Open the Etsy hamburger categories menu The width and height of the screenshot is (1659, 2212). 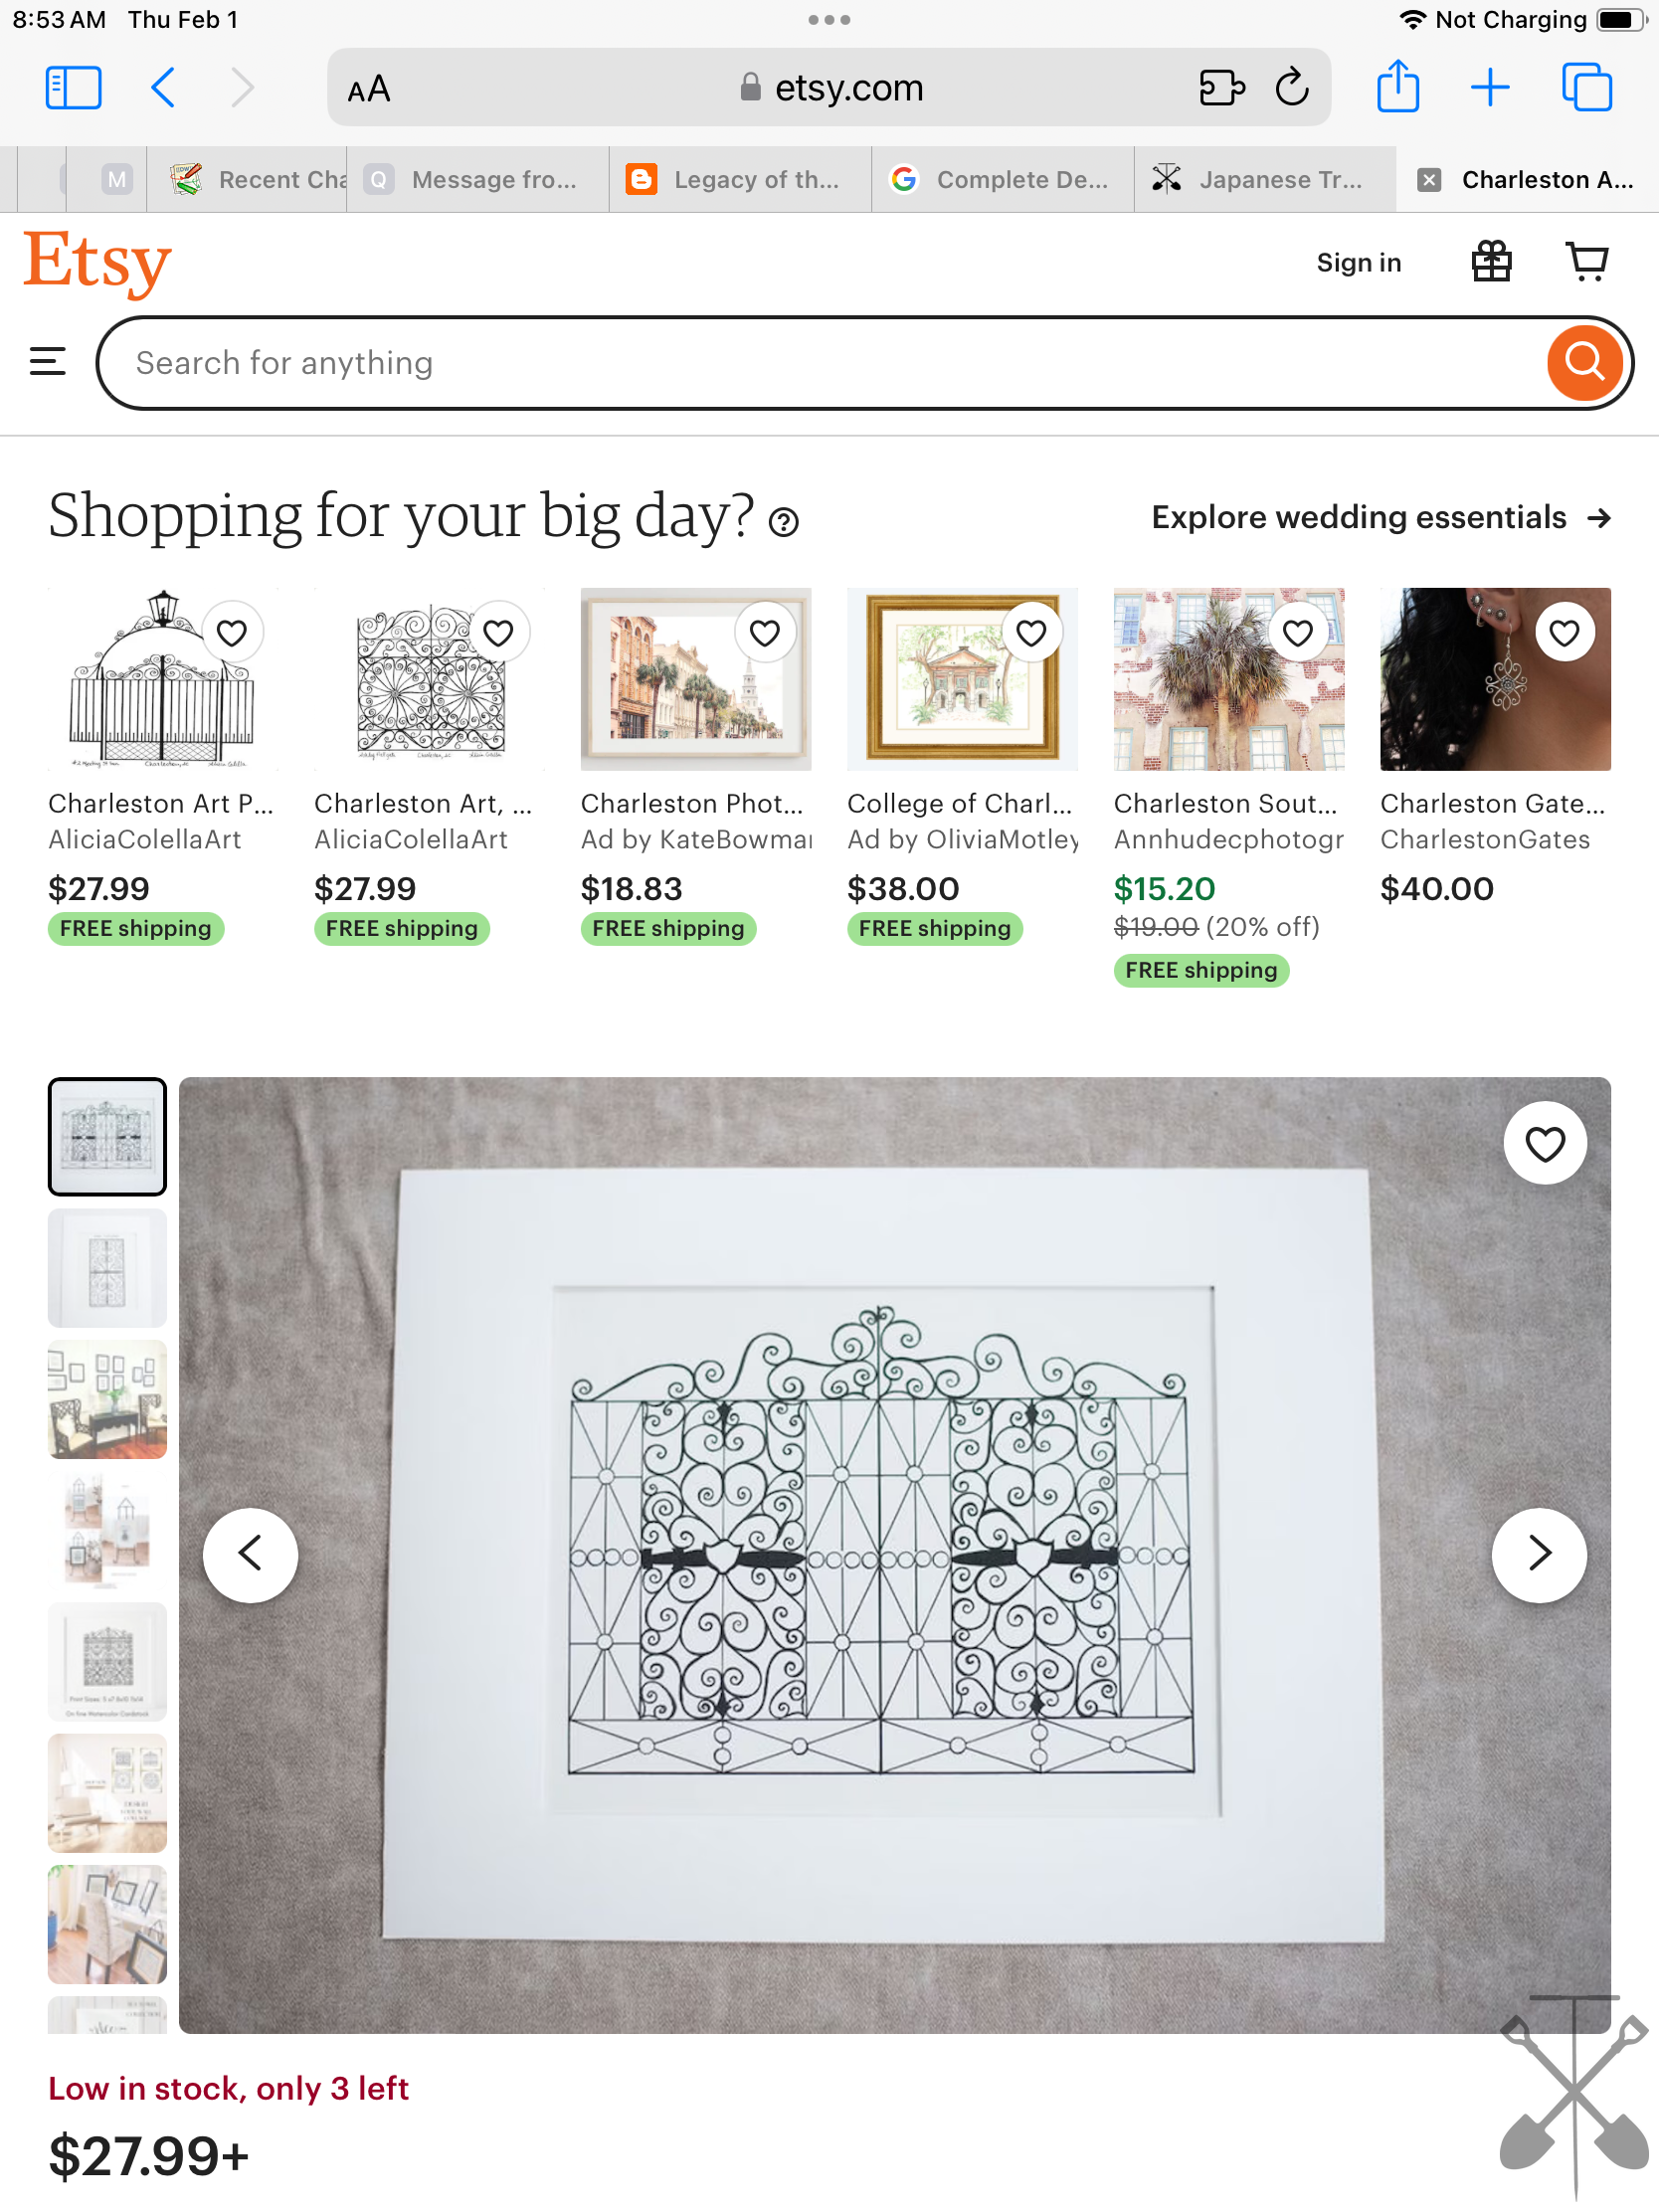coord(48,362)
